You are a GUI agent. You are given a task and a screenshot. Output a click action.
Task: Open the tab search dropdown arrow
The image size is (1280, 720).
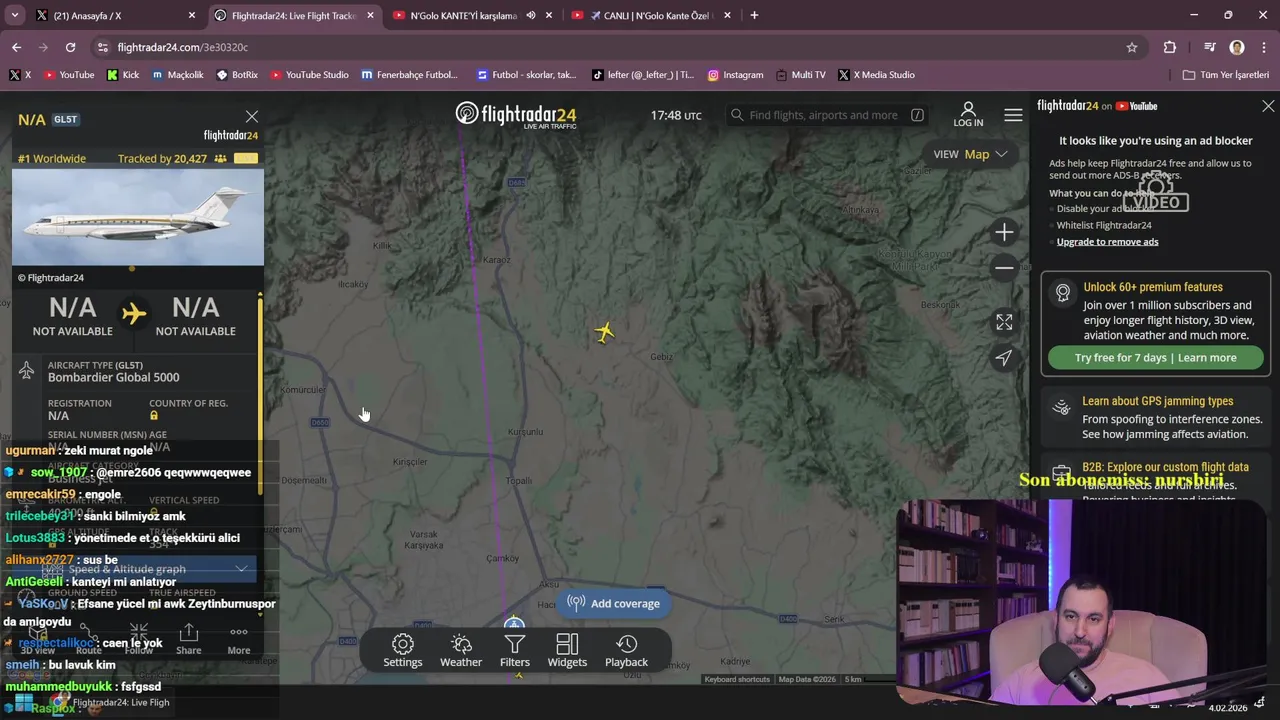point(15,15)
